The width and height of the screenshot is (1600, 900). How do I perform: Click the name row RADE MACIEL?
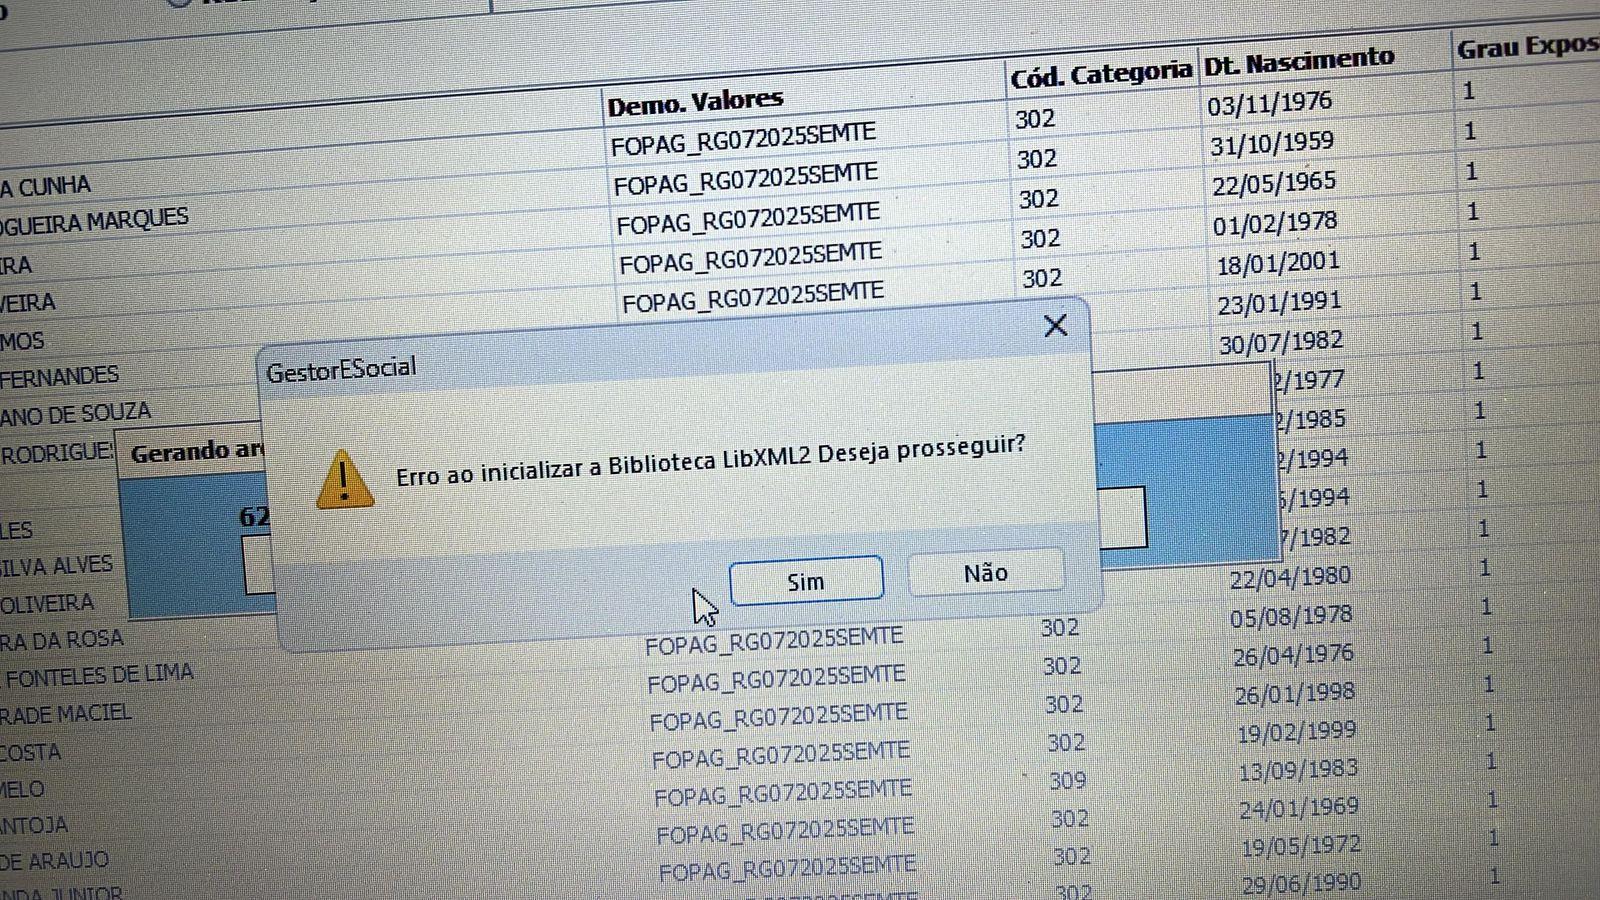click(65, 714)
